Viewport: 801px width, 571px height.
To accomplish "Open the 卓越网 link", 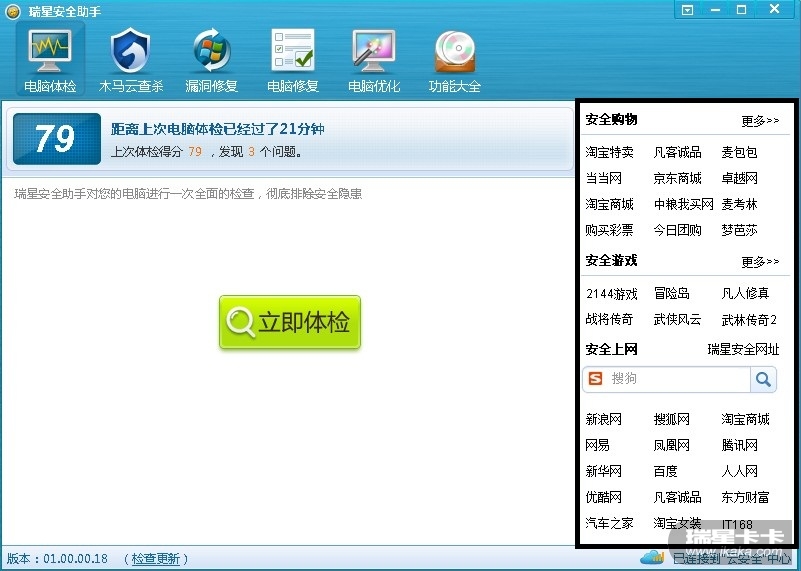I will pos(739,178).
